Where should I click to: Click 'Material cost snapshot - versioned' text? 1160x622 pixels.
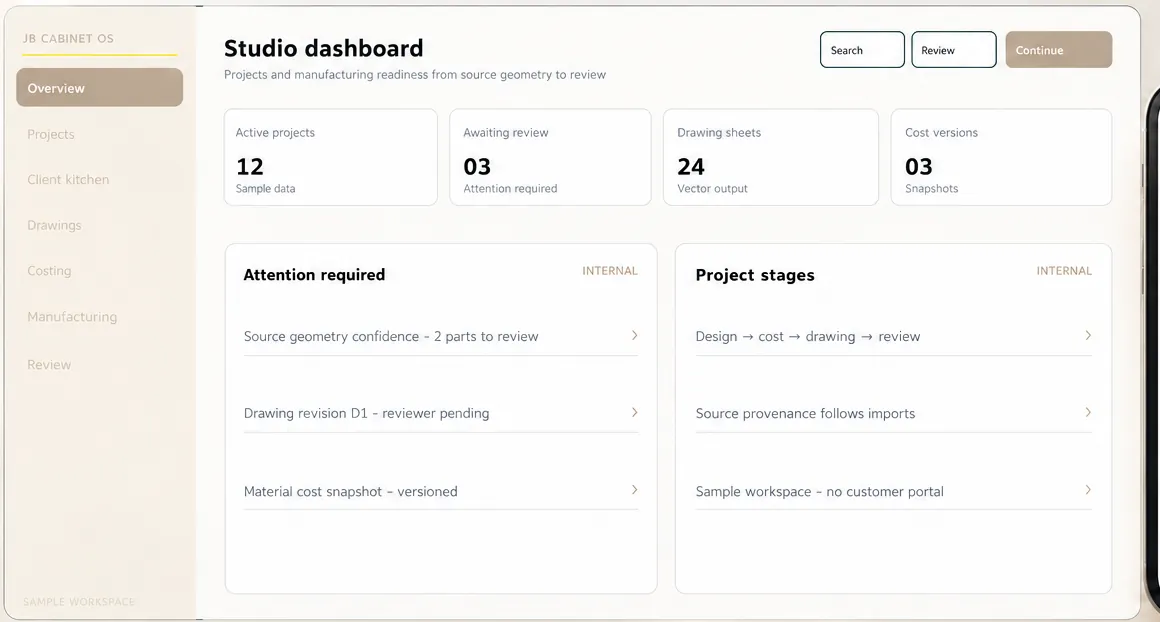(x=351, y=492)
